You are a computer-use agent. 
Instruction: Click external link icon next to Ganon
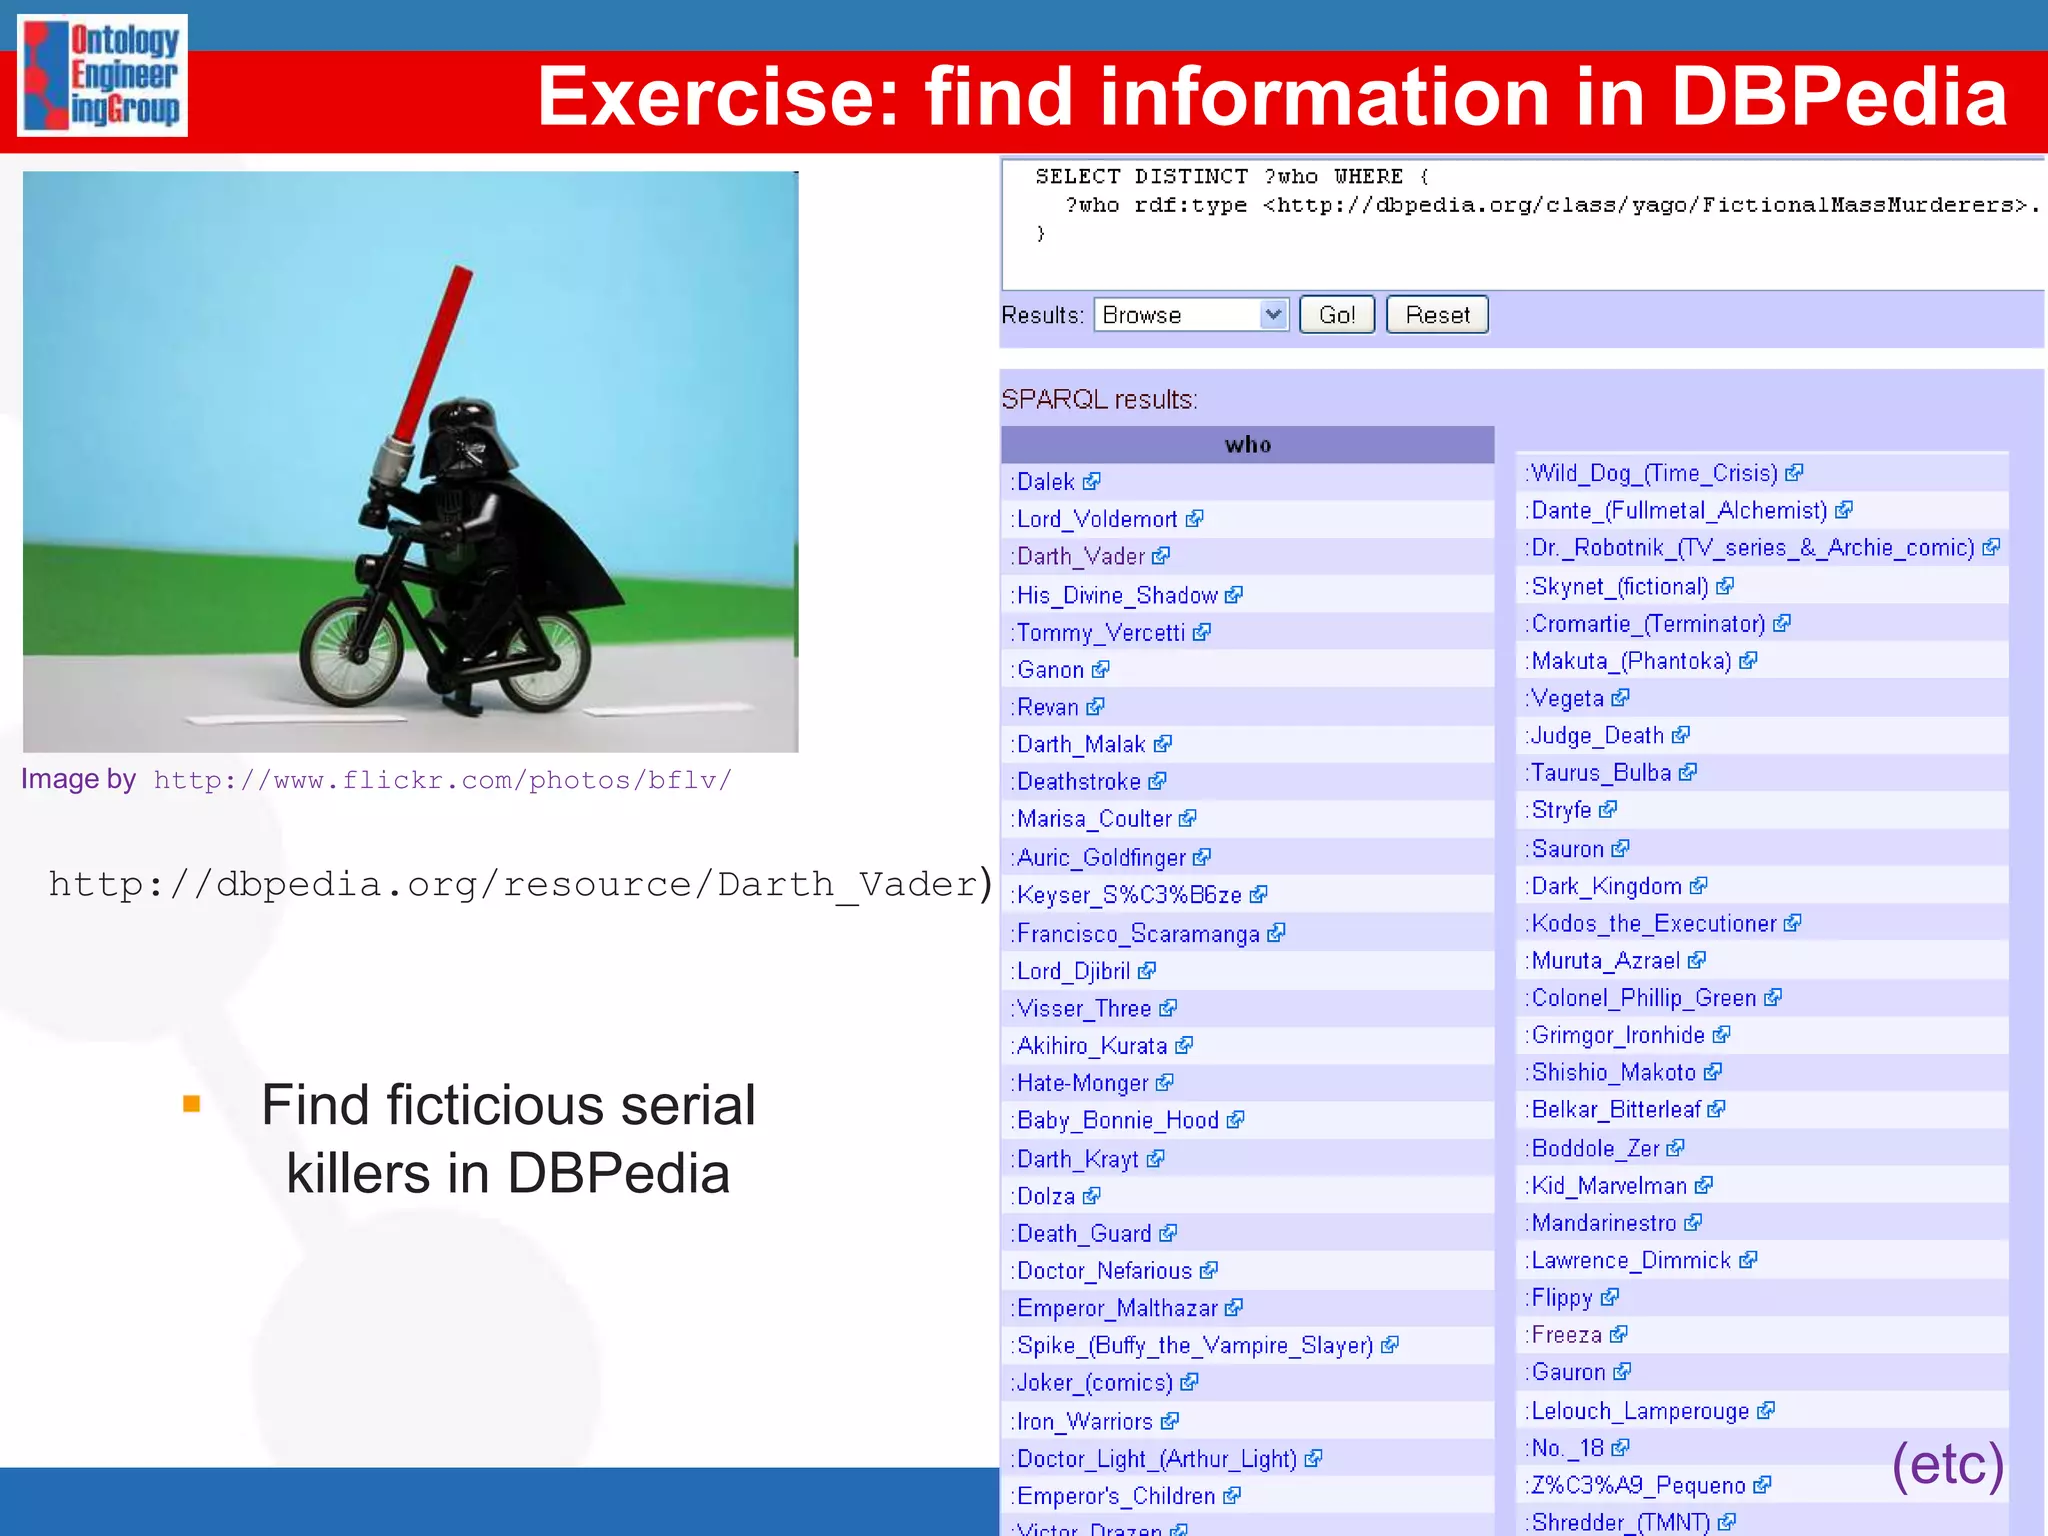click(1101, 670)
